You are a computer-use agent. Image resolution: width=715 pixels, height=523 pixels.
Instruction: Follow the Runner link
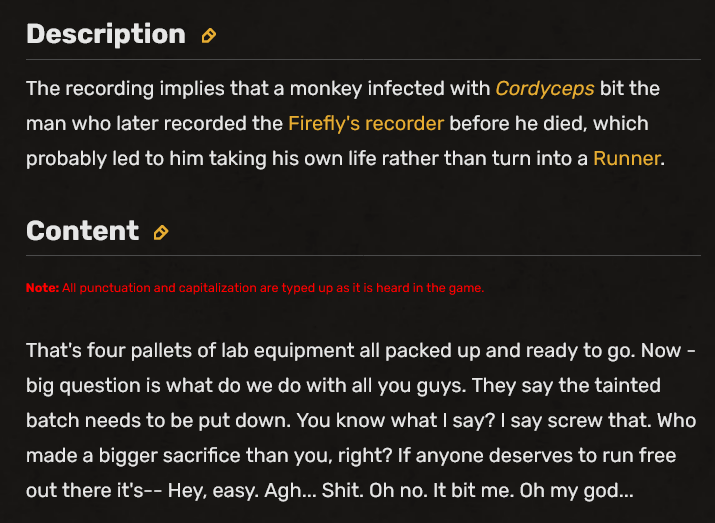pyautogui.click(x=627, y=159)
